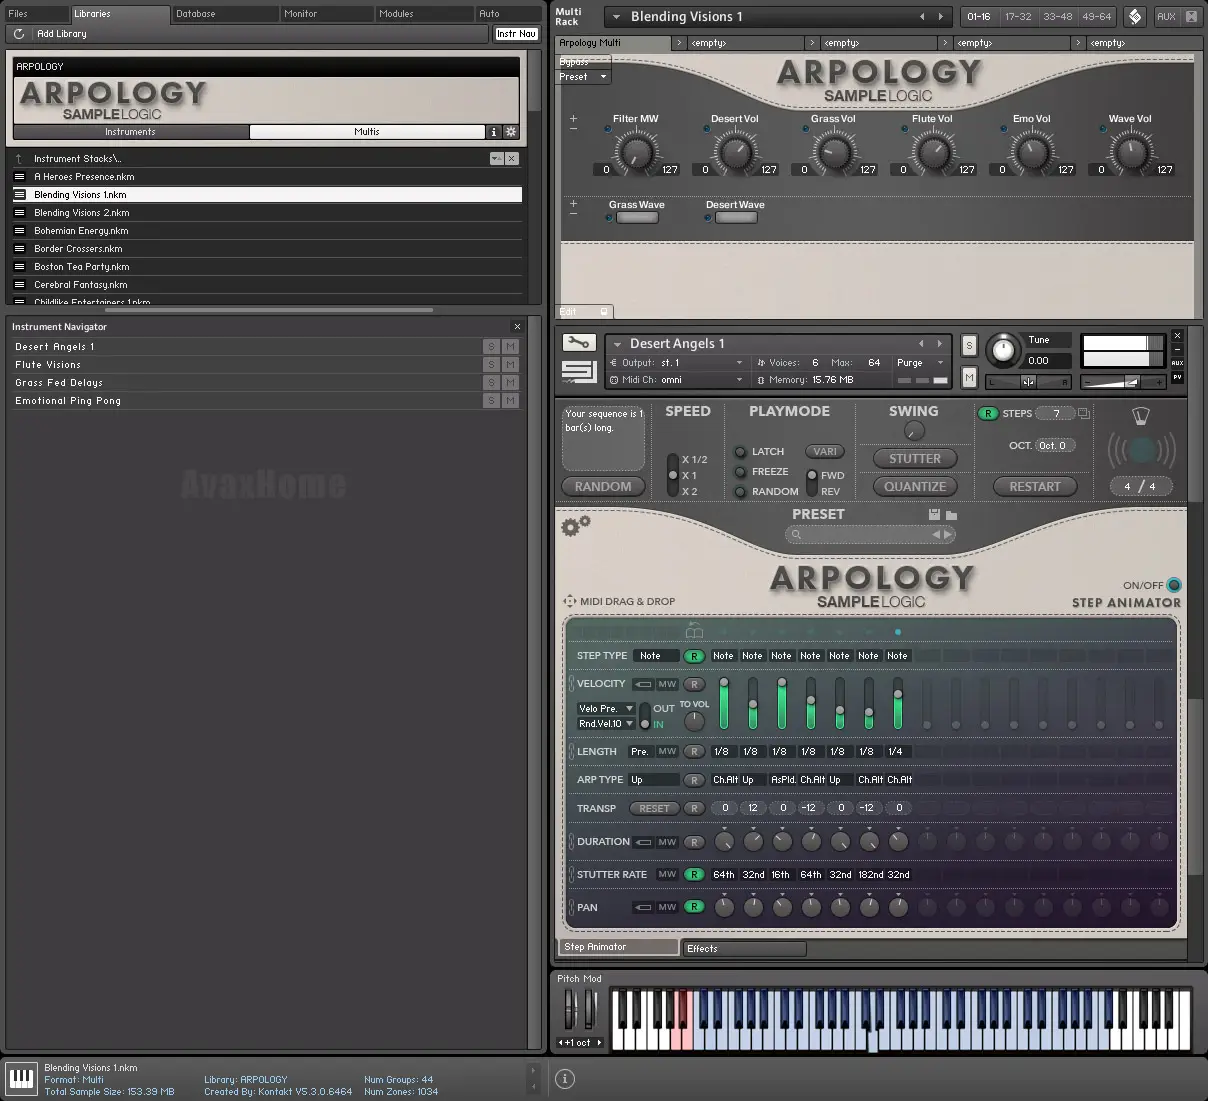Show rack channels 17-32

pos(1018,16)
